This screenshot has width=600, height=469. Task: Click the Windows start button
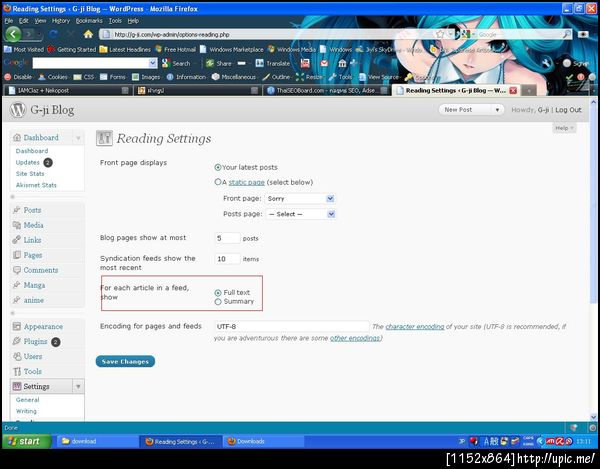(26, 441)
